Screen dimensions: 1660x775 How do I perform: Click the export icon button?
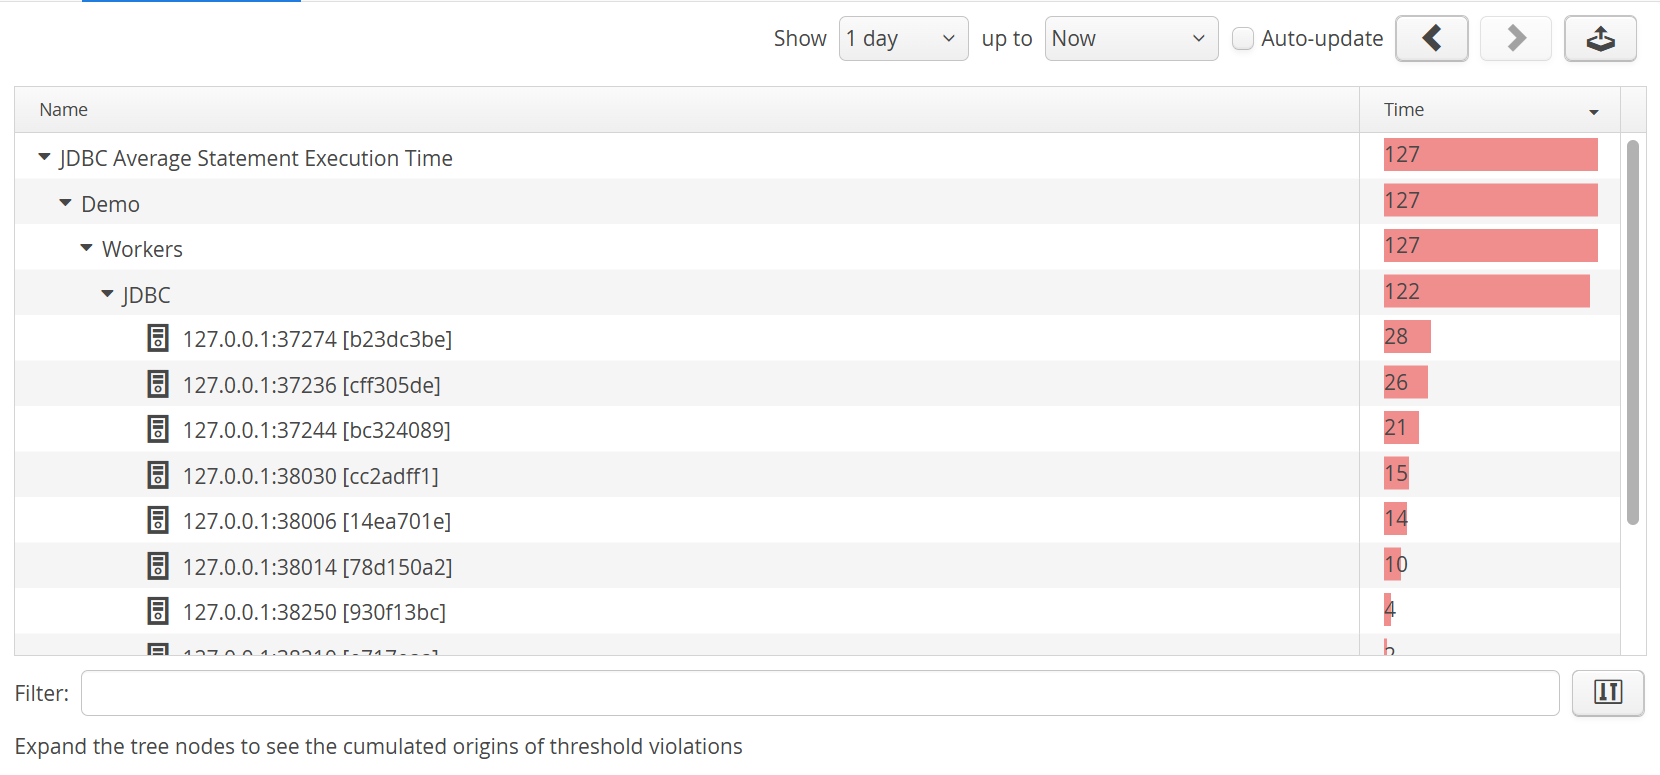point(1600,39)
